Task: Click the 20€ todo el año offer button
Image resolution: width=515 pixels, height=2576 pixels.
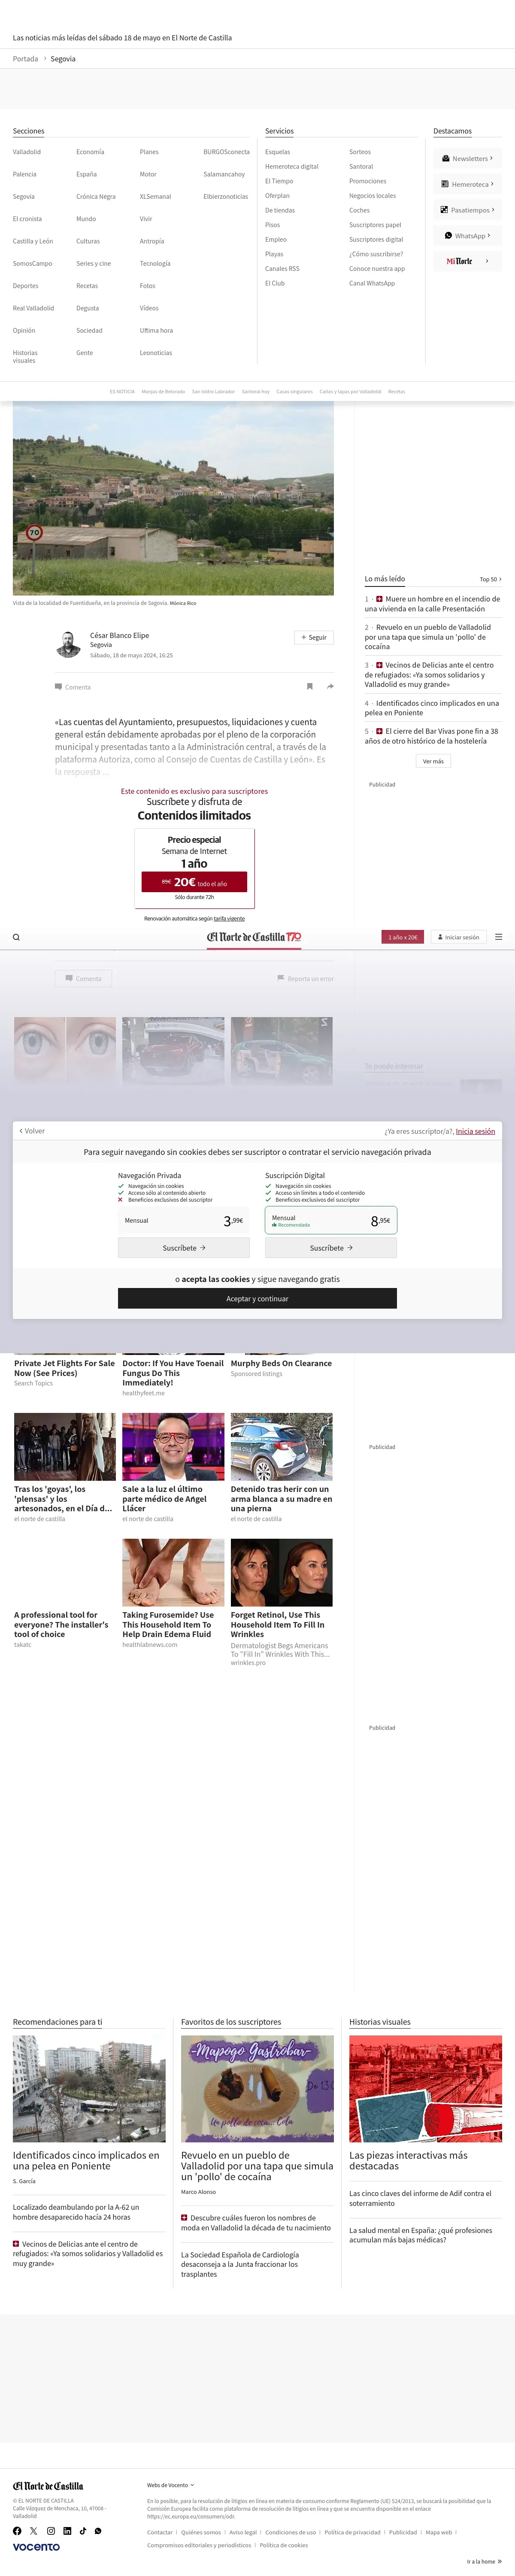Action: point(194,882)
